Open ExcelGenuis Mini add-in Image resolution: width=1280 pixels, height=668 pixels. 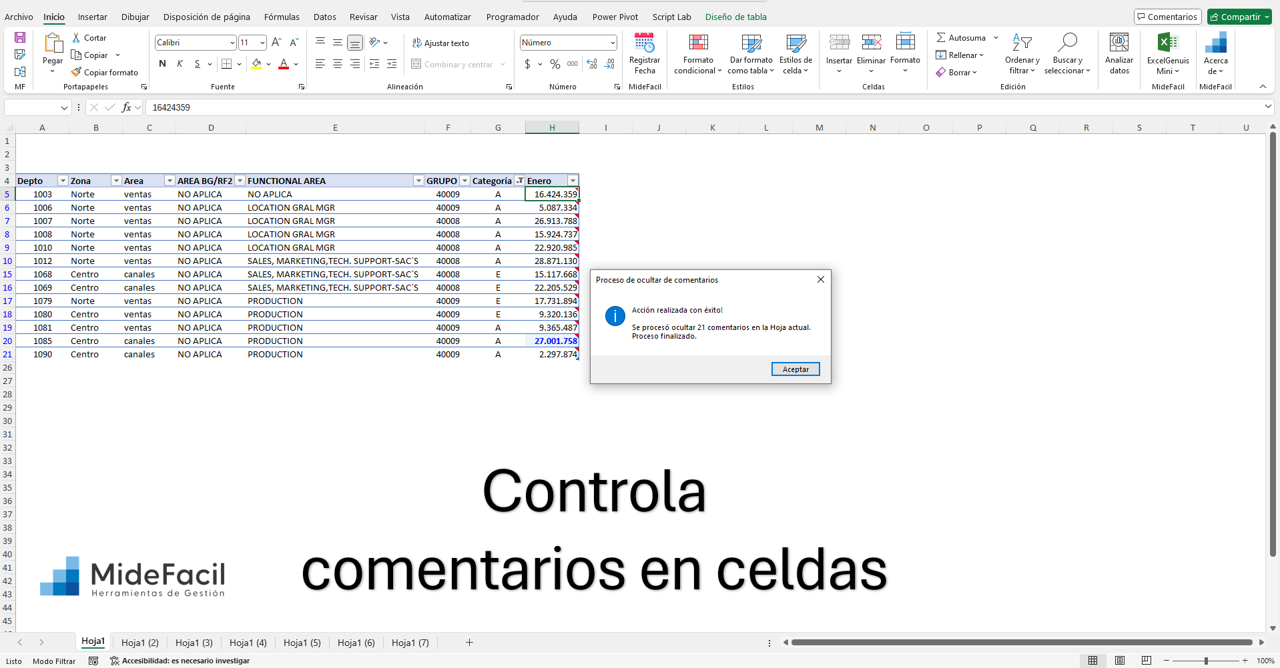click(x=1168, y=53)
